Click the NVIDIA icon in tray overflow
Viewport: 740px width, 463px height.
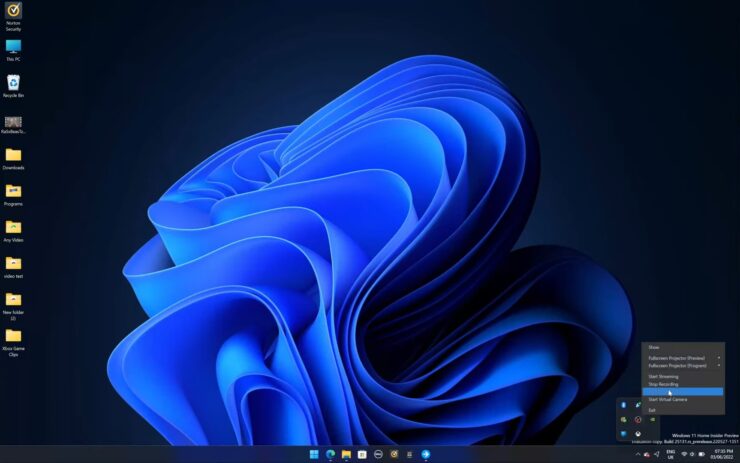pyautogui.click(x=652, y=420)
